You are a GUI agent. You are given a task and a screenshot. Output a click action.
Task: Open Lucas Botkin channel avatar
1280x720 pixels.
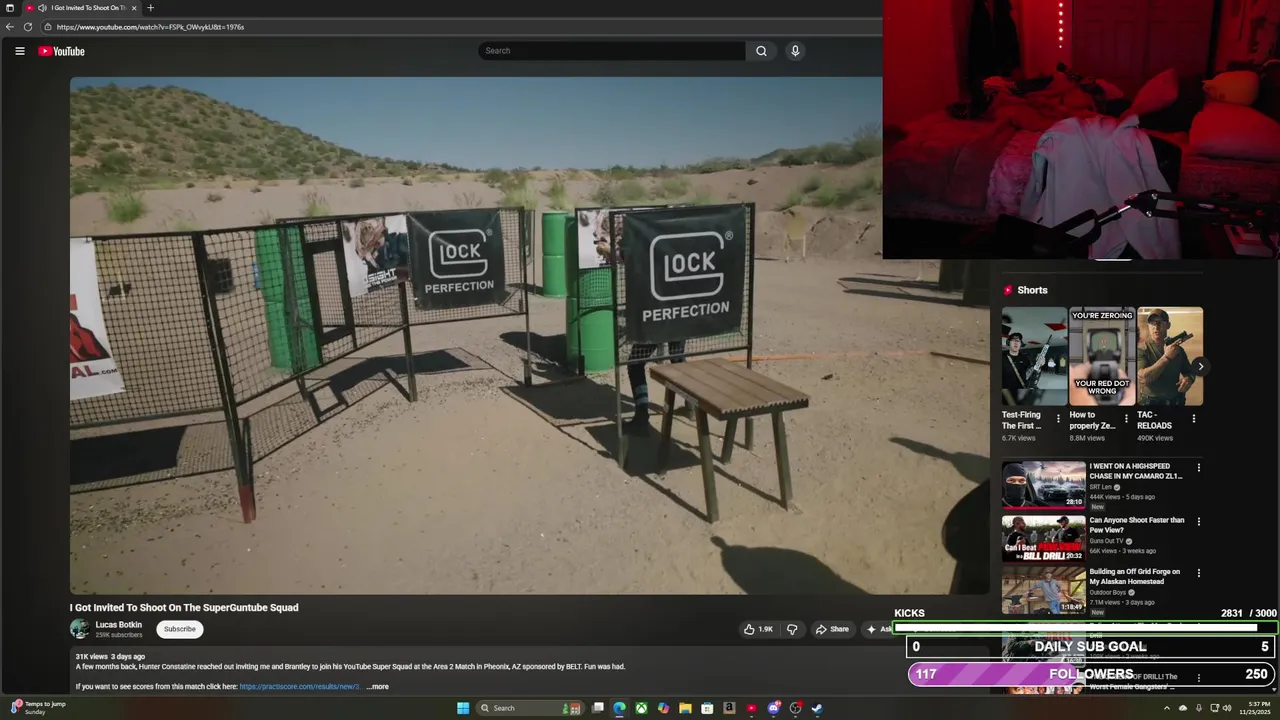(79, 629)
